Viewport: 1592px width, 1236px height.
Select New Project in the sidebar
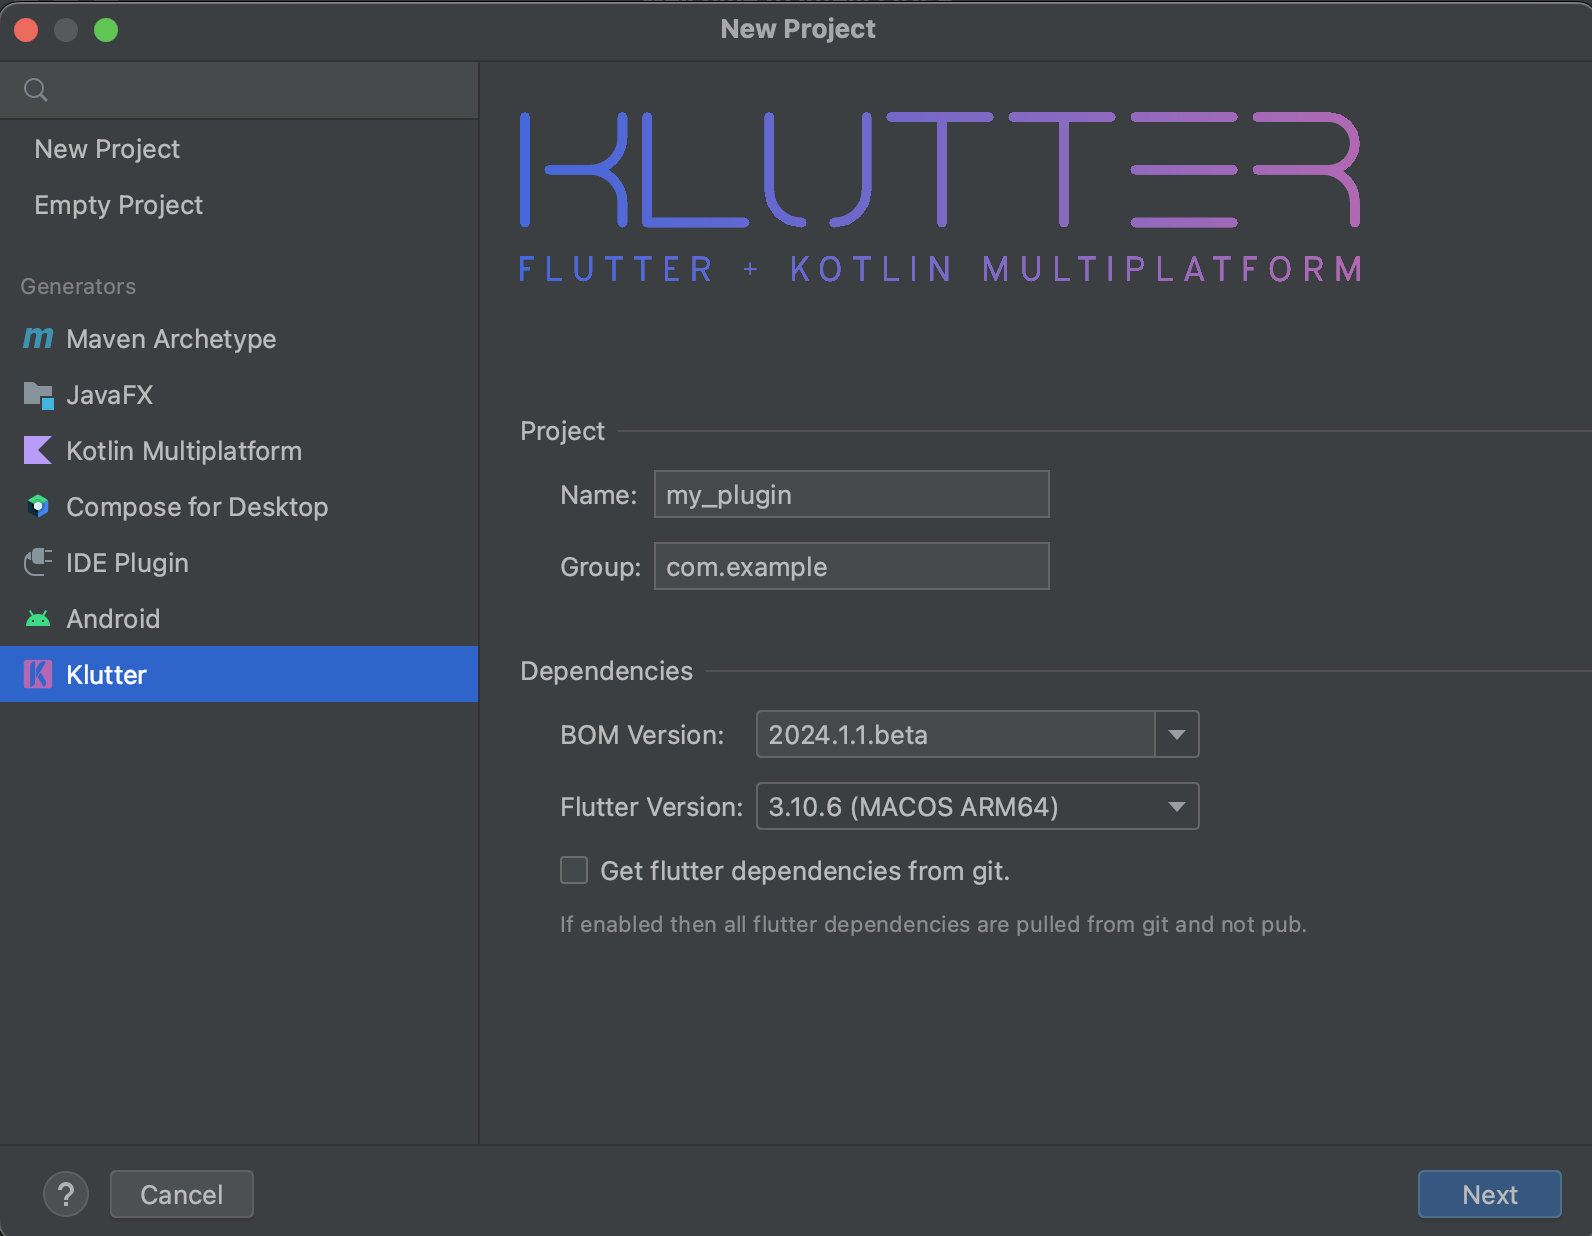pos(107,149)
